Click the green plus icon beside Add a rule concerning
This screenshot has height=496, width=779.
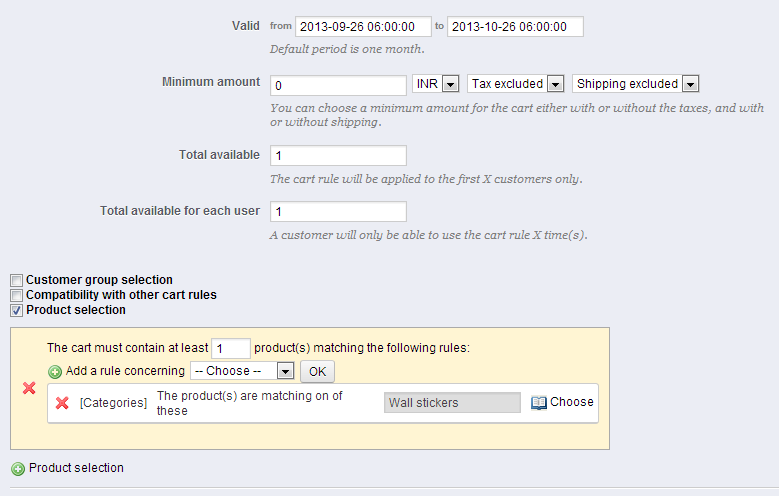[x=55, y=372]
